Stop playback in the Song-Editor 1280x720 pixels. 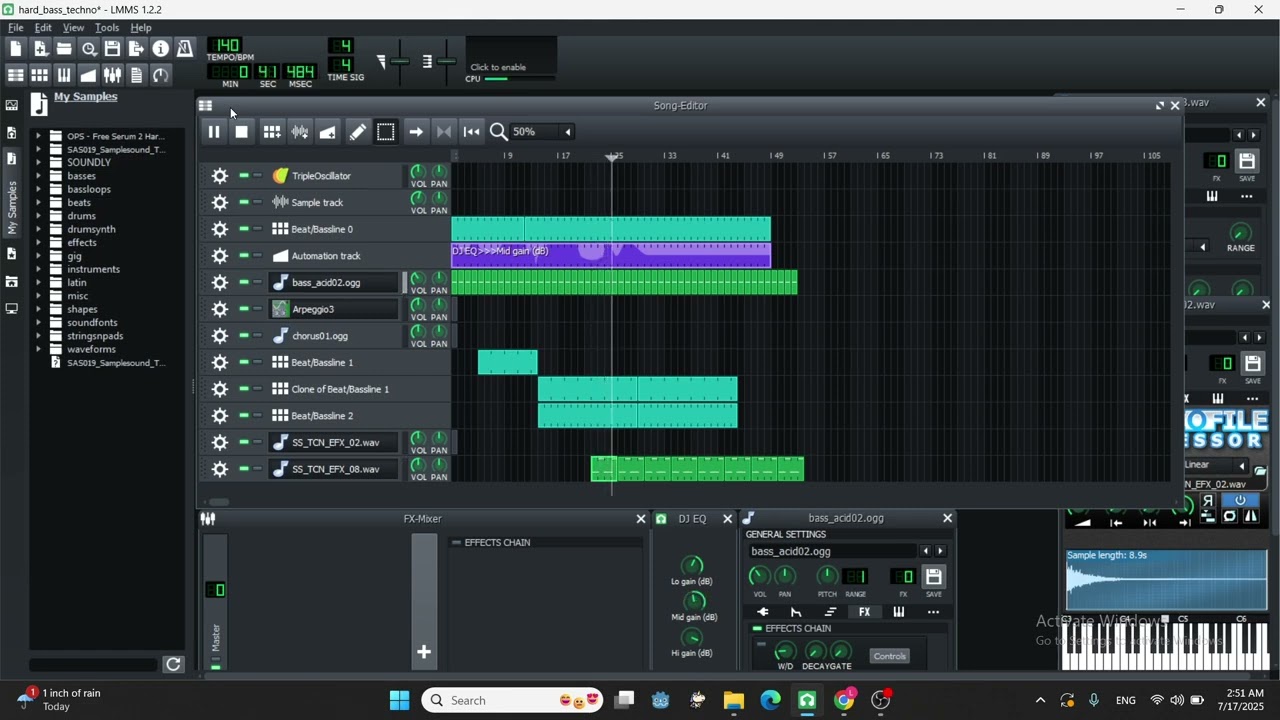[241, 132]
